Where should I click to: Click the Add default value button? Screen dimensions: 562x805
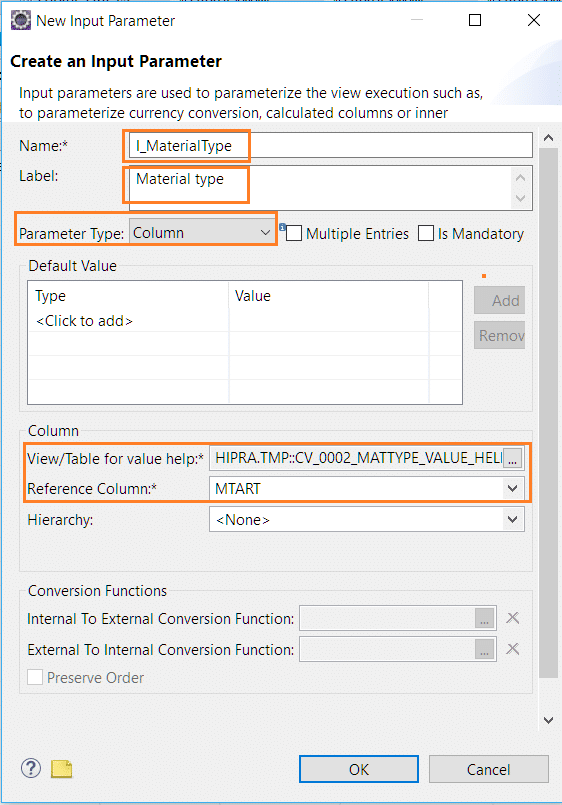499,300
